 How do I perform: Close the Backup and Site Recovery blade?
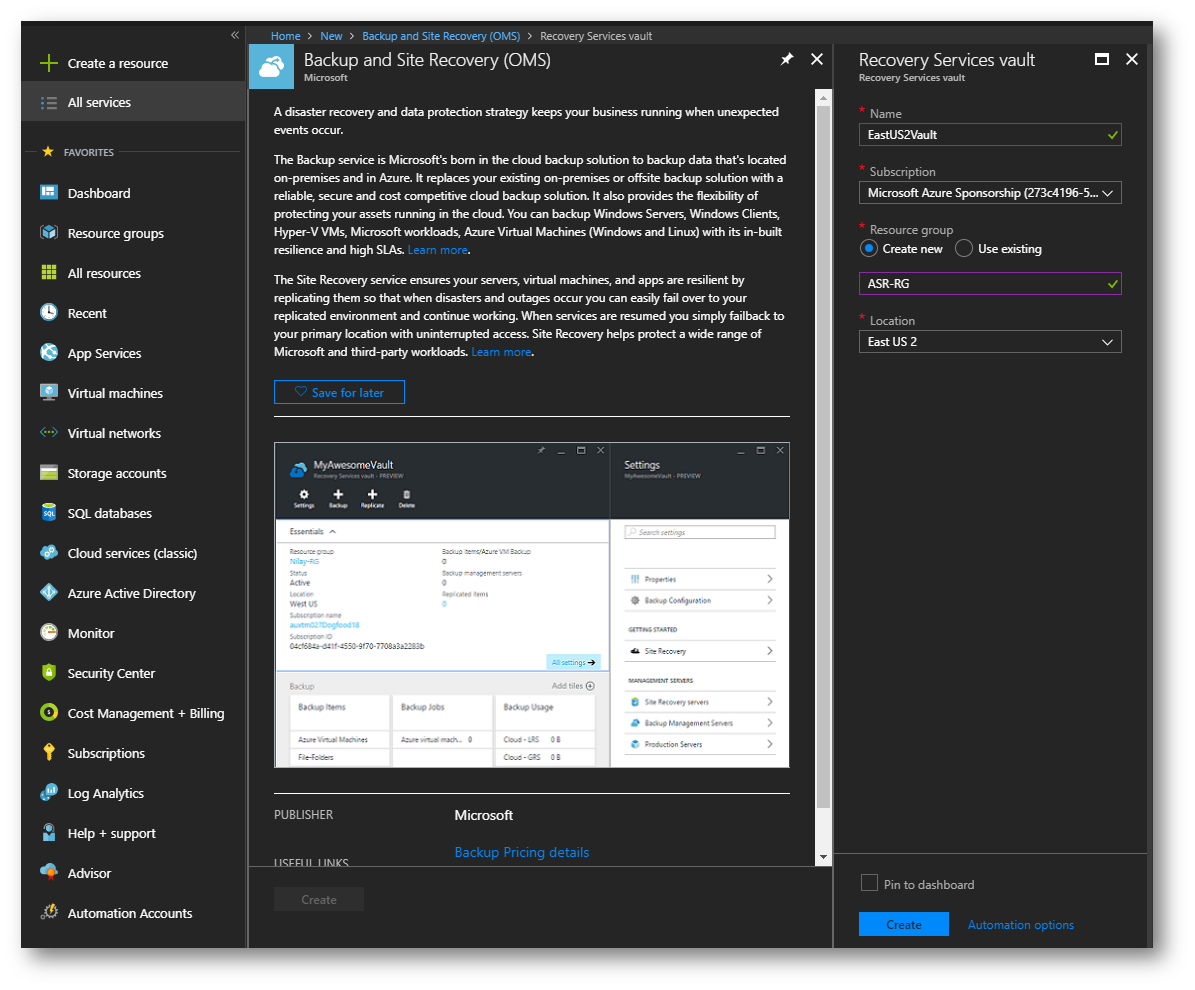(817, 59)
